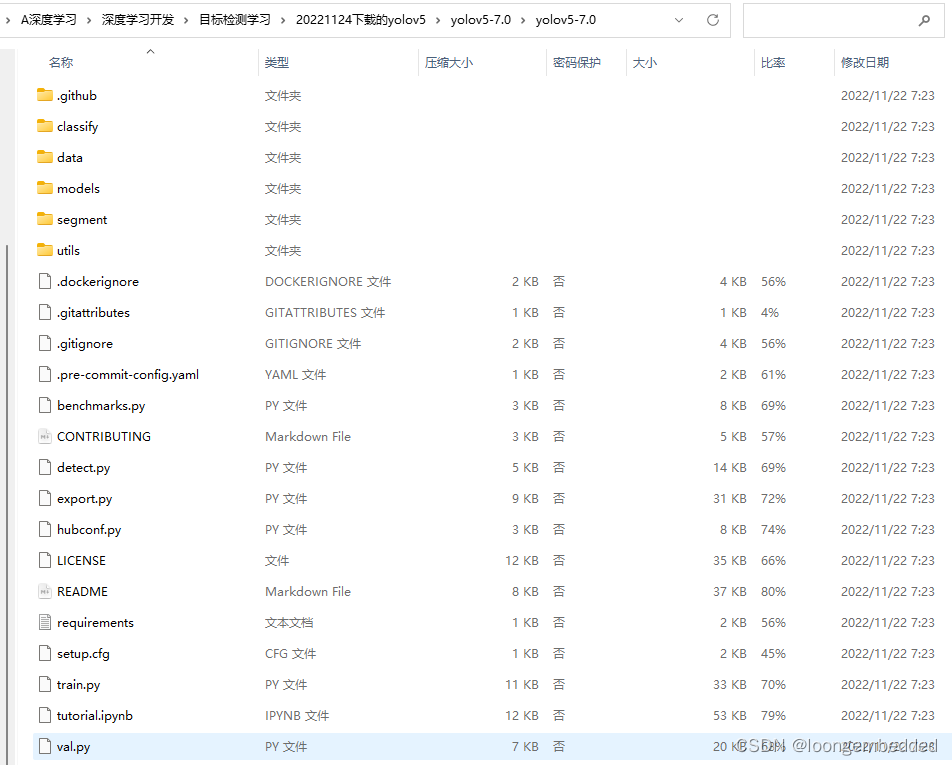Viewport: 952px width, 765px height.
Task: Expand chevron between the two yolov5-7.0 breadcrumbs
Action: coord(523,20)
